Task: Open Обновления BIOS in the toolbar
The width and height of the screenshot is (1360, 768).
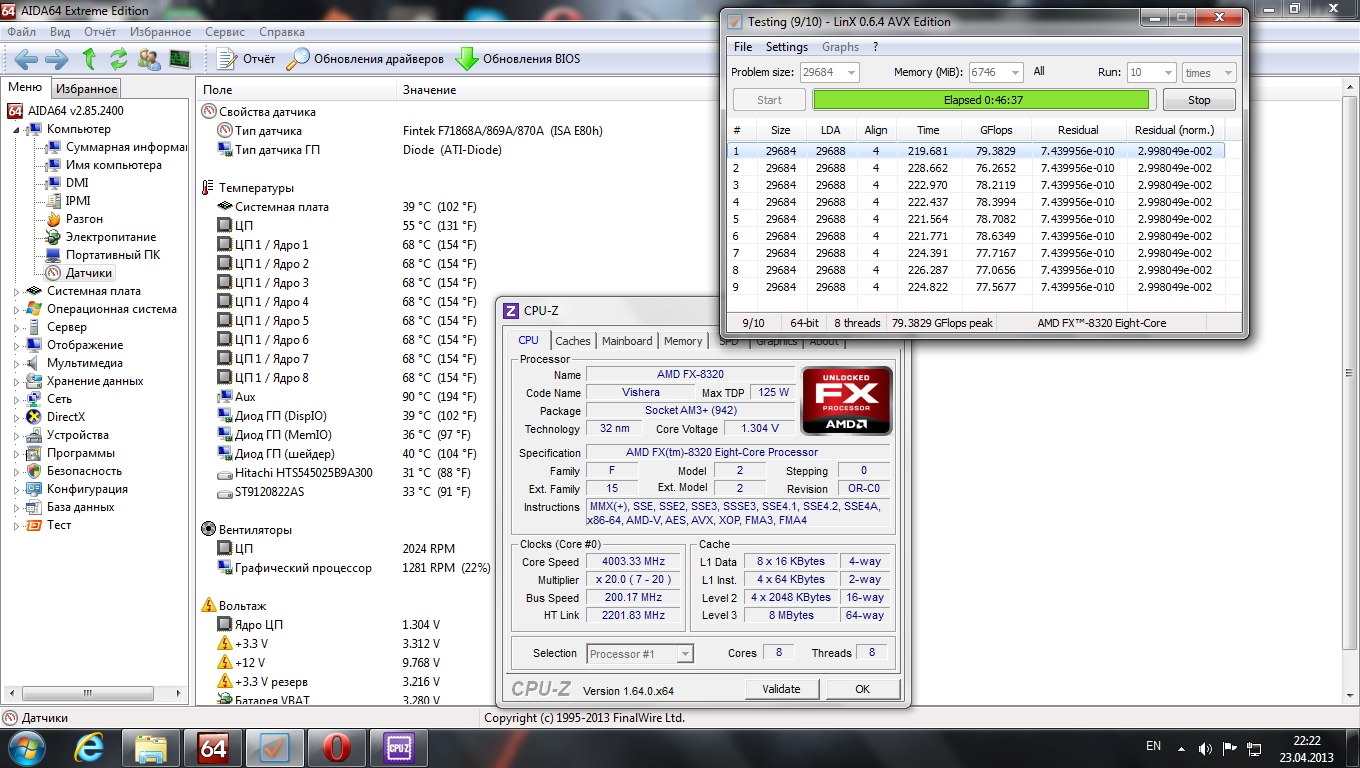Action: pos(518,59)
